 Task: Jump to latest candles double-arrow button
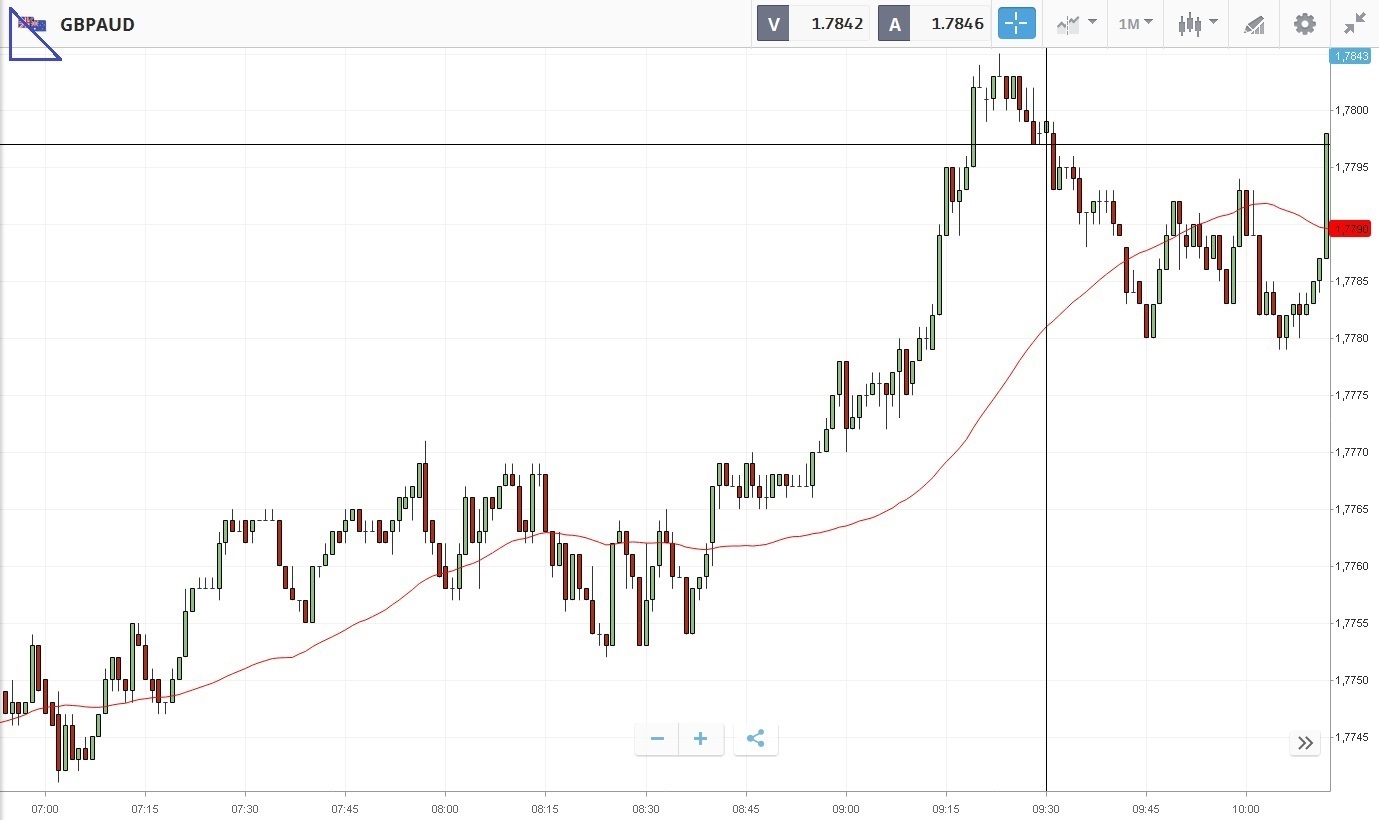click(x=1305, y=742)
